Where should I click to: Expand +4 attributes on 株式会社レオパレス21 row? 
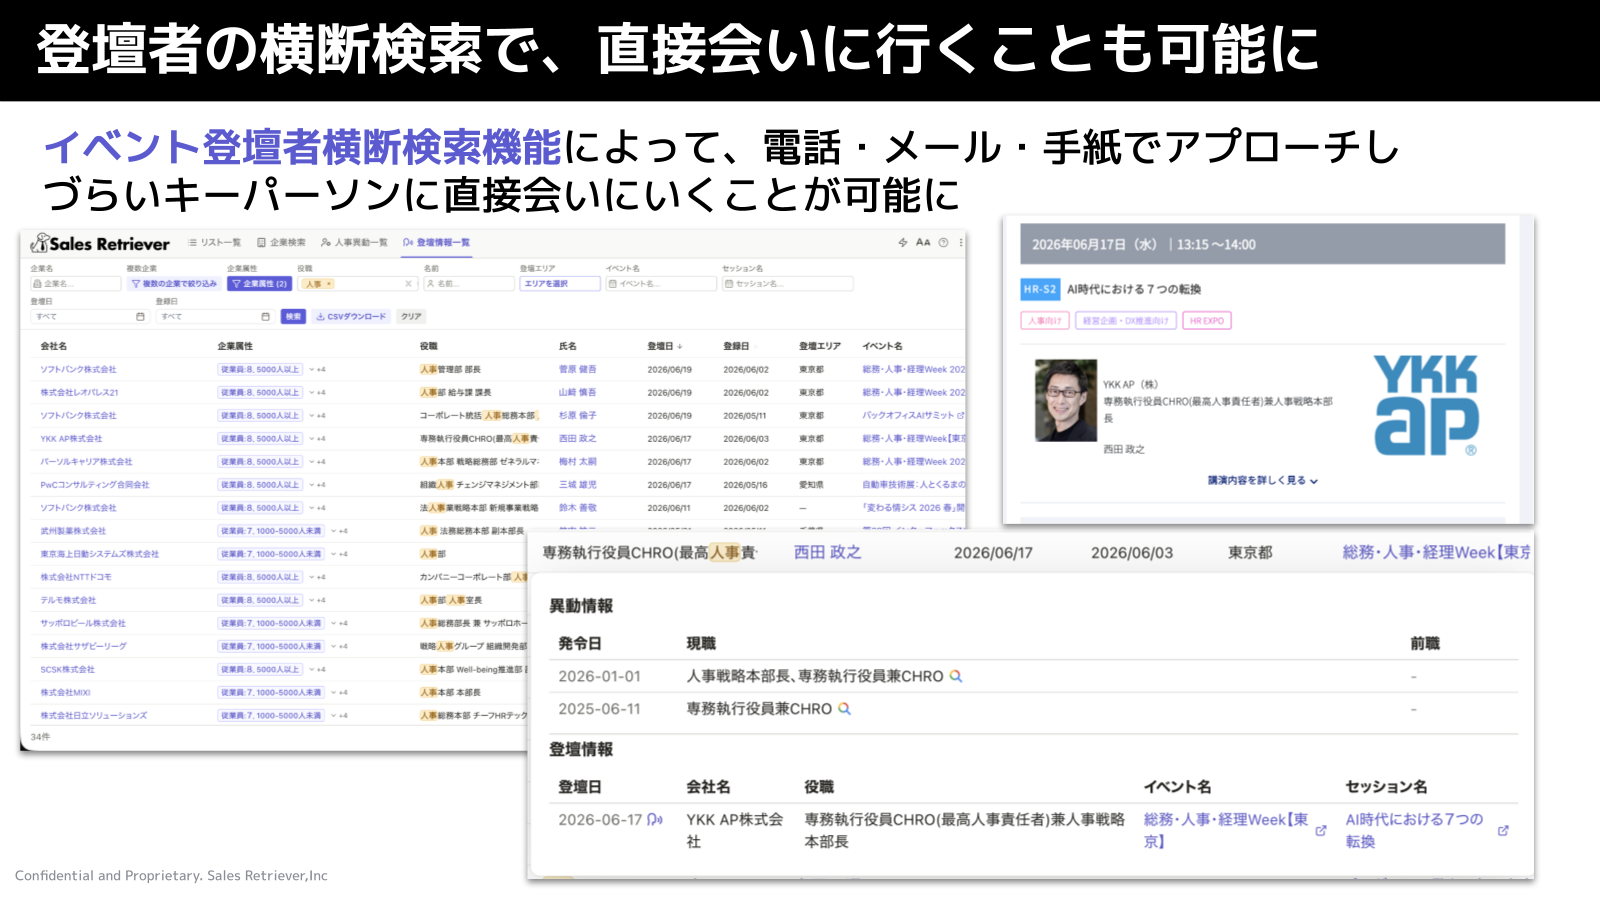pyautogui.click(x=317, y=392)
